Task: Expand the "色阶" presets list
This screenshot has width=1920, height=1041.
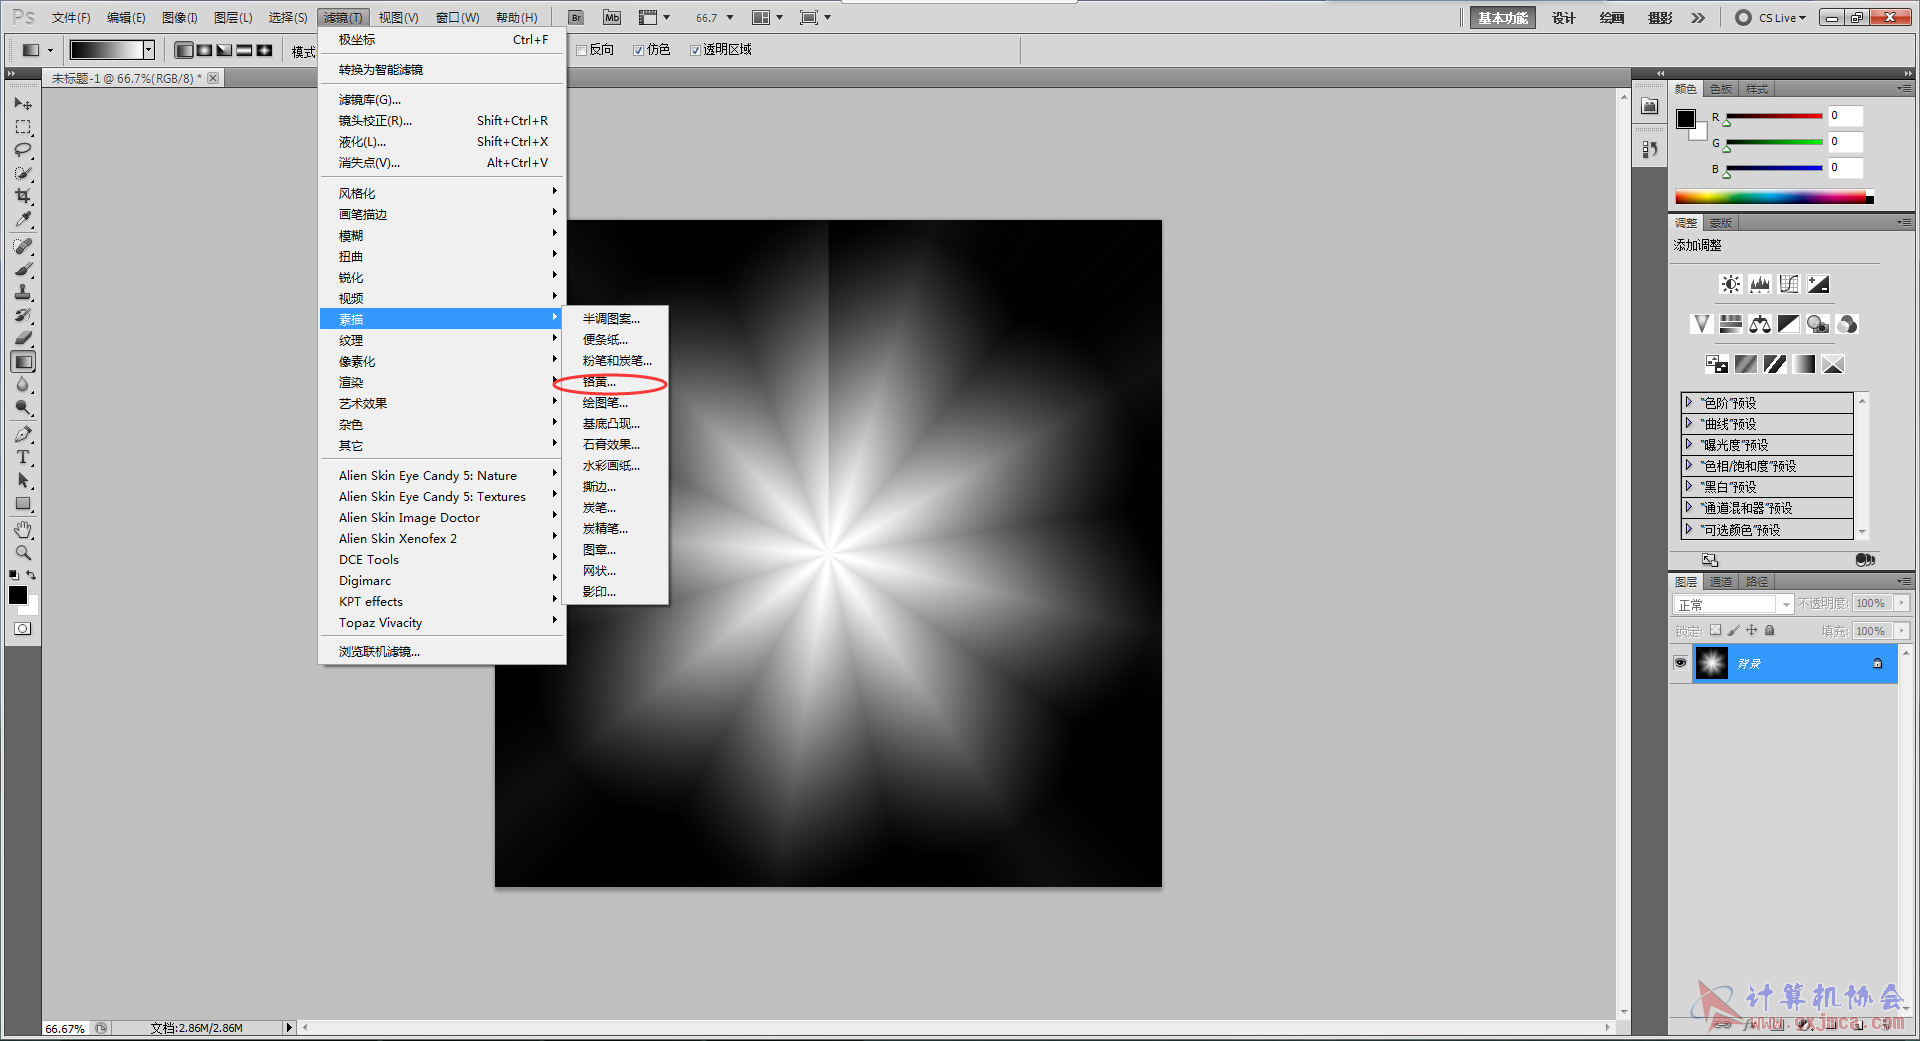Action: [x=1689, y=403]
